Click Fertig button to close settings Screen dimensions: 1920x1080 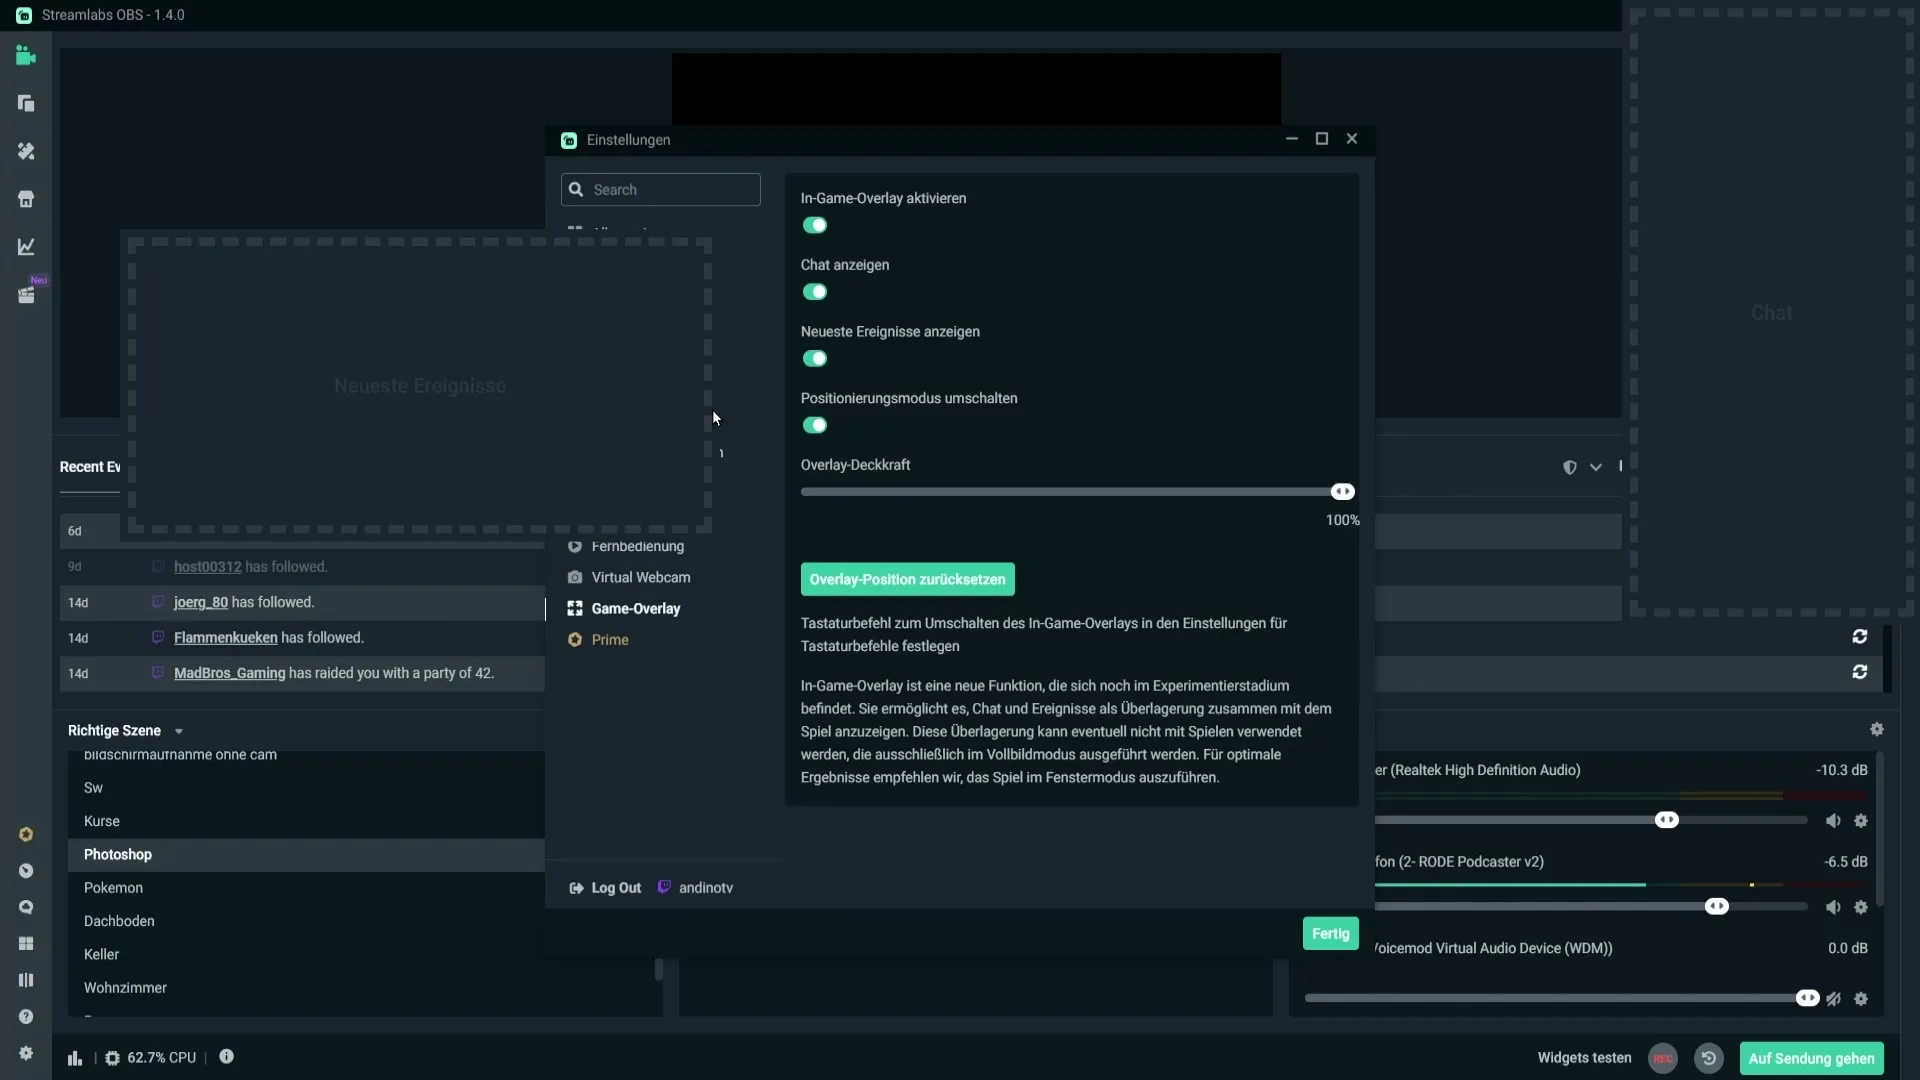point(1331,932)
